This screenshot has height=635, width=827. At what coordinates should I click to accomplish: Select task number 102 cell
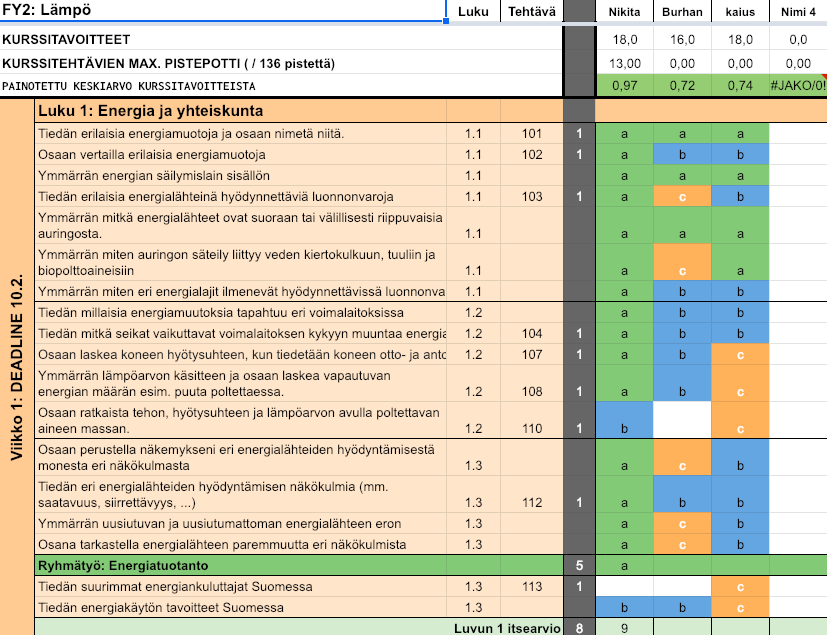[532, 155]
